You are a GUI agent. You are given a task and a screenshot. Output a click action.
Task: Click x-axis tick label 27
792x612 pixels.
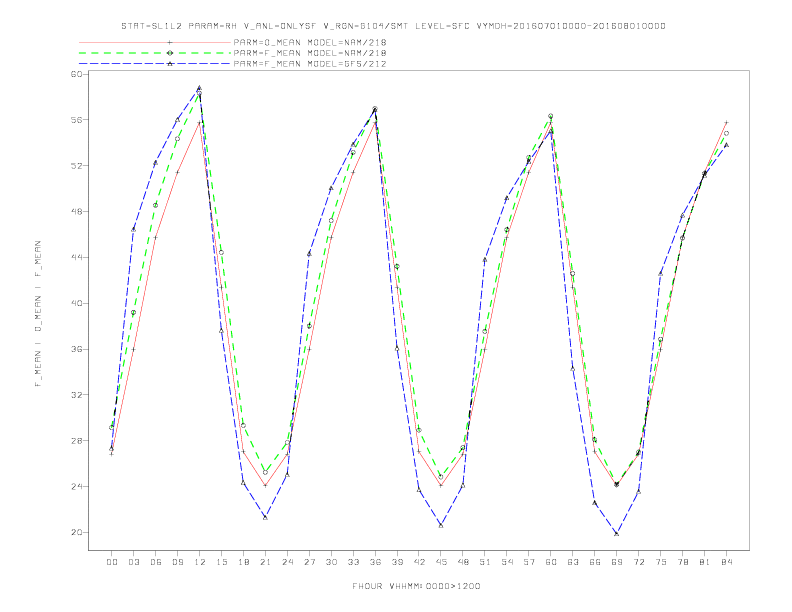click(310, 562)
